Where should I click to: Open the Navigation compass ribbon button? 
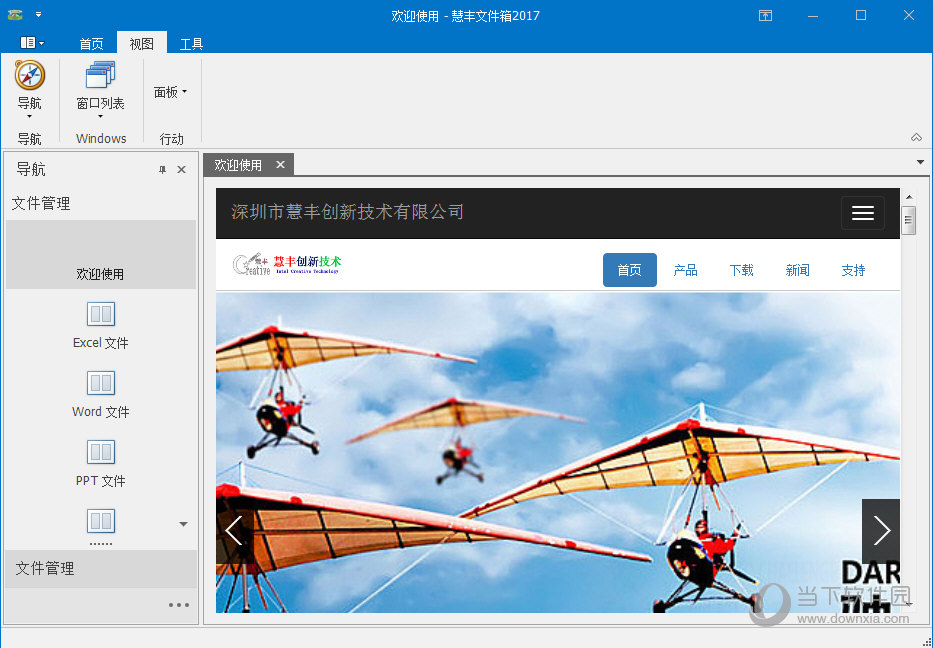29,89
